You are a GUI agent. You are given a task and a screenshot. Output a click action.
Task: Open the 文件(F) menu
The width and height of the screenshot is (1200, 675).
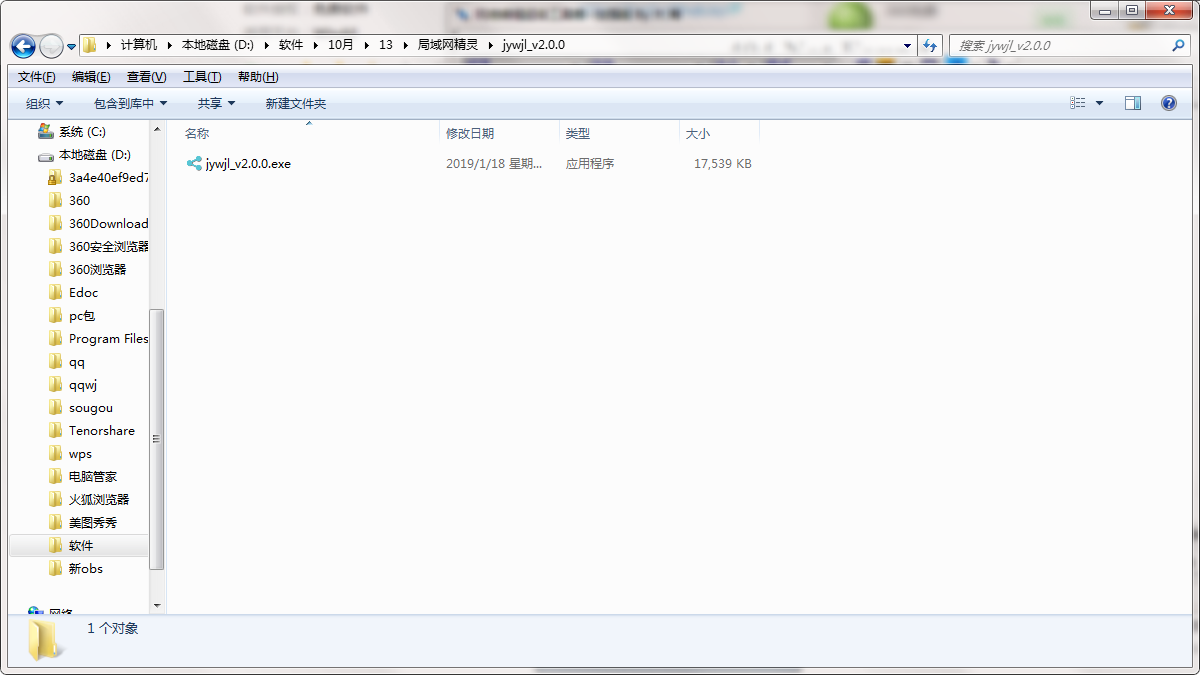[37, 77]
